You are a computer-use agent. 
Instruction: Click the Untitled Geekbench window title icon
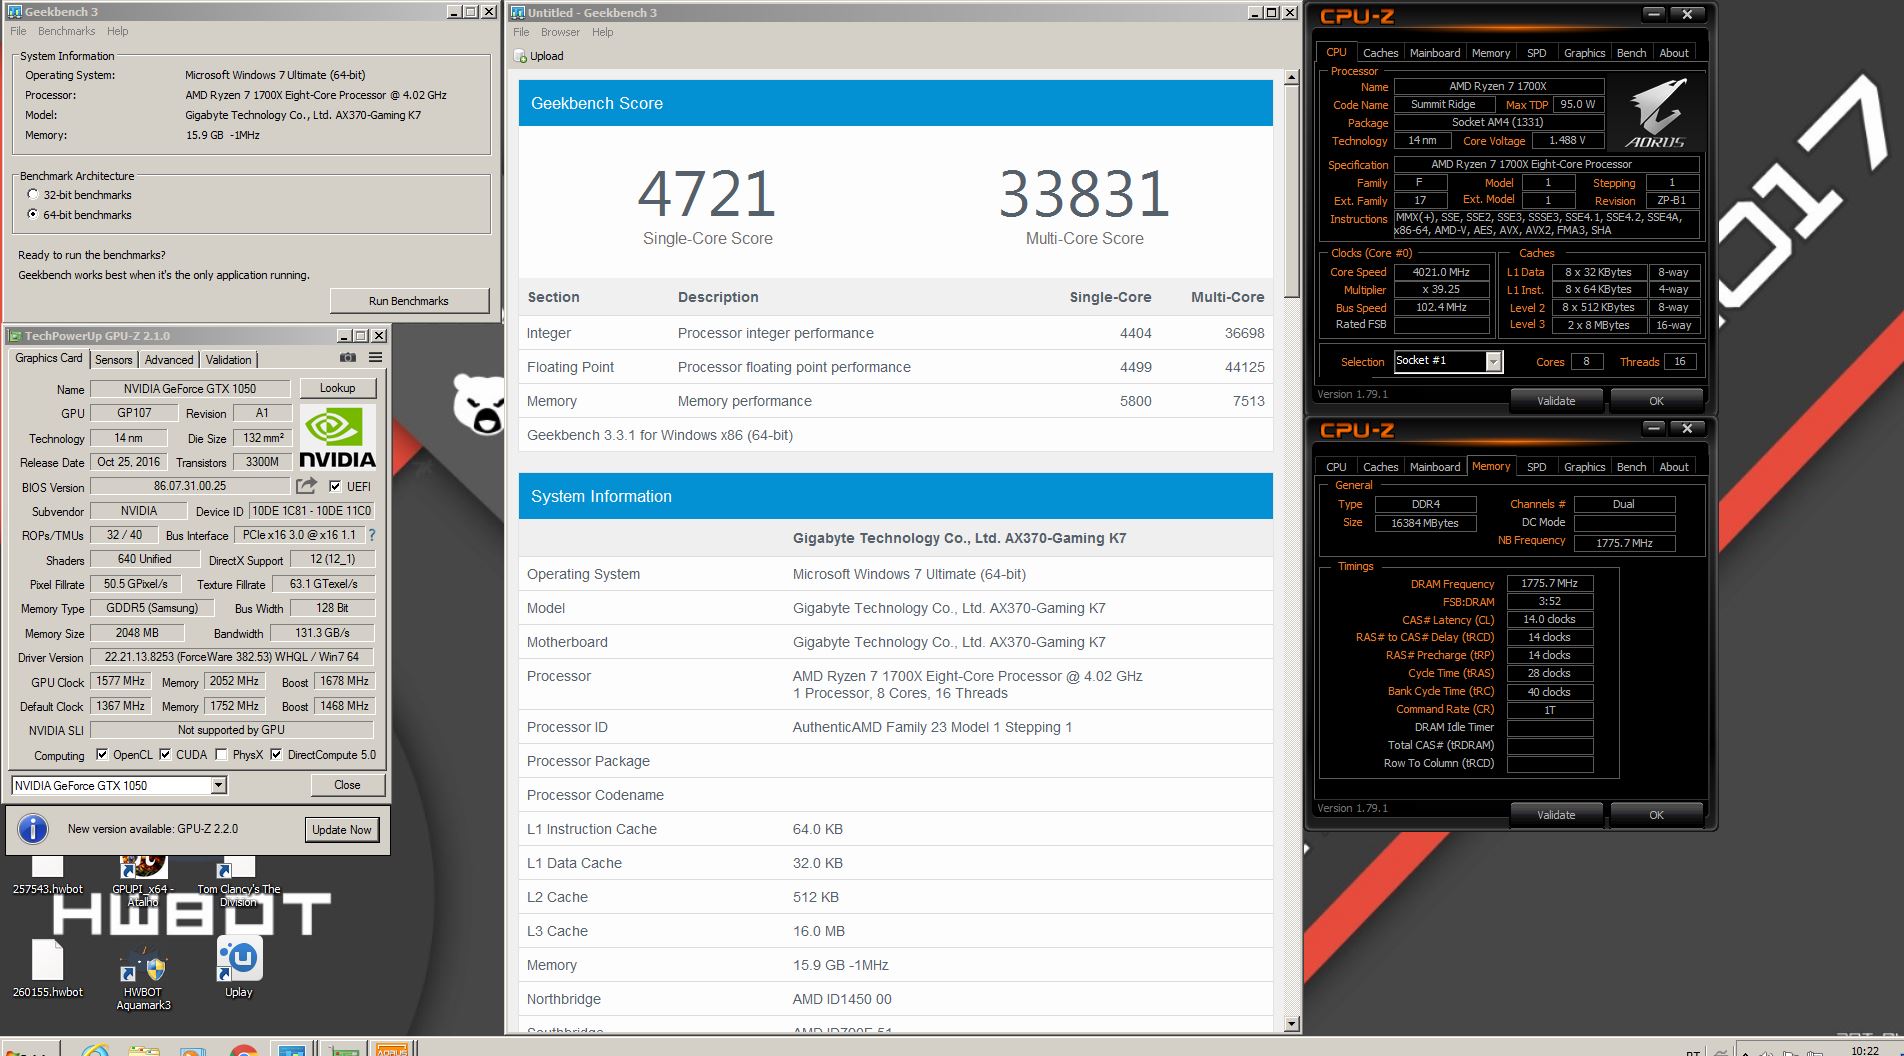[x=518, y=12]
